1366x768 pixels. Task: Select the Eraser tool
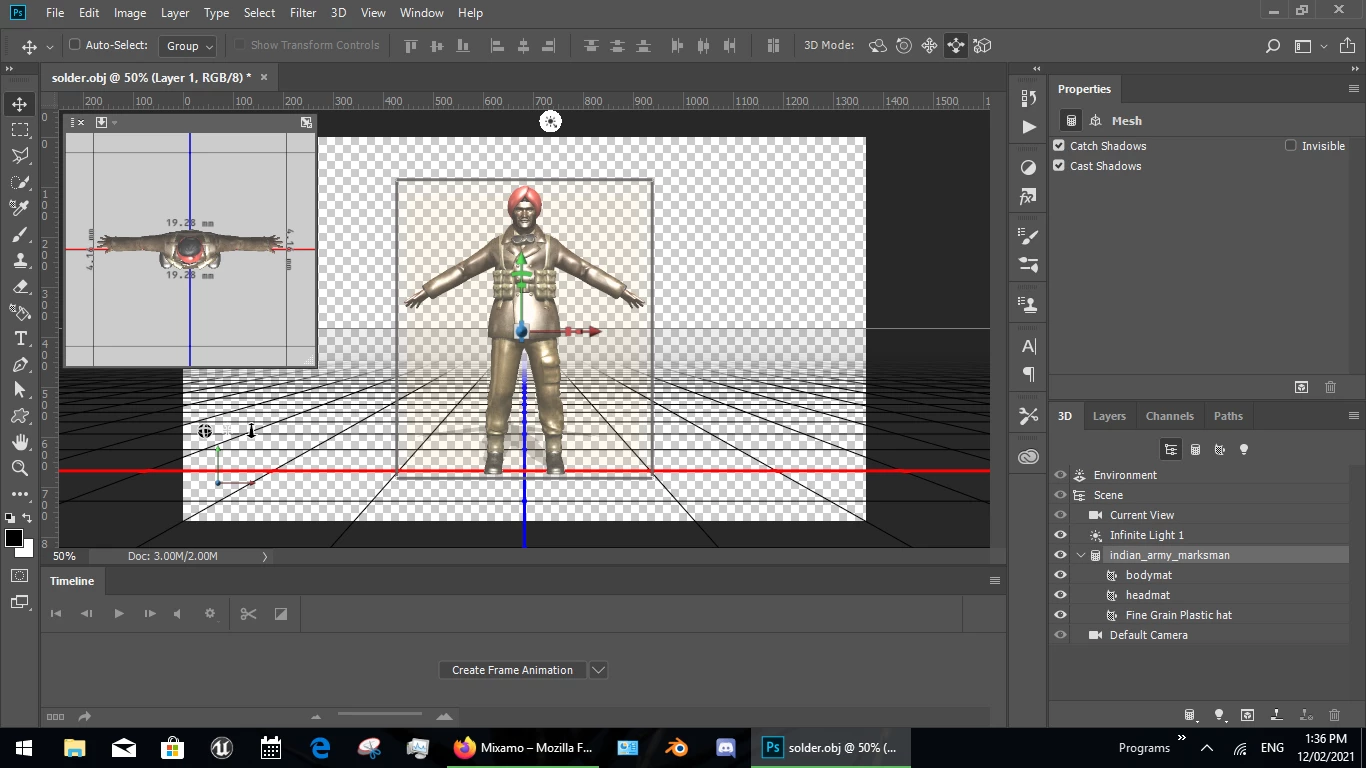pos(20,287)
